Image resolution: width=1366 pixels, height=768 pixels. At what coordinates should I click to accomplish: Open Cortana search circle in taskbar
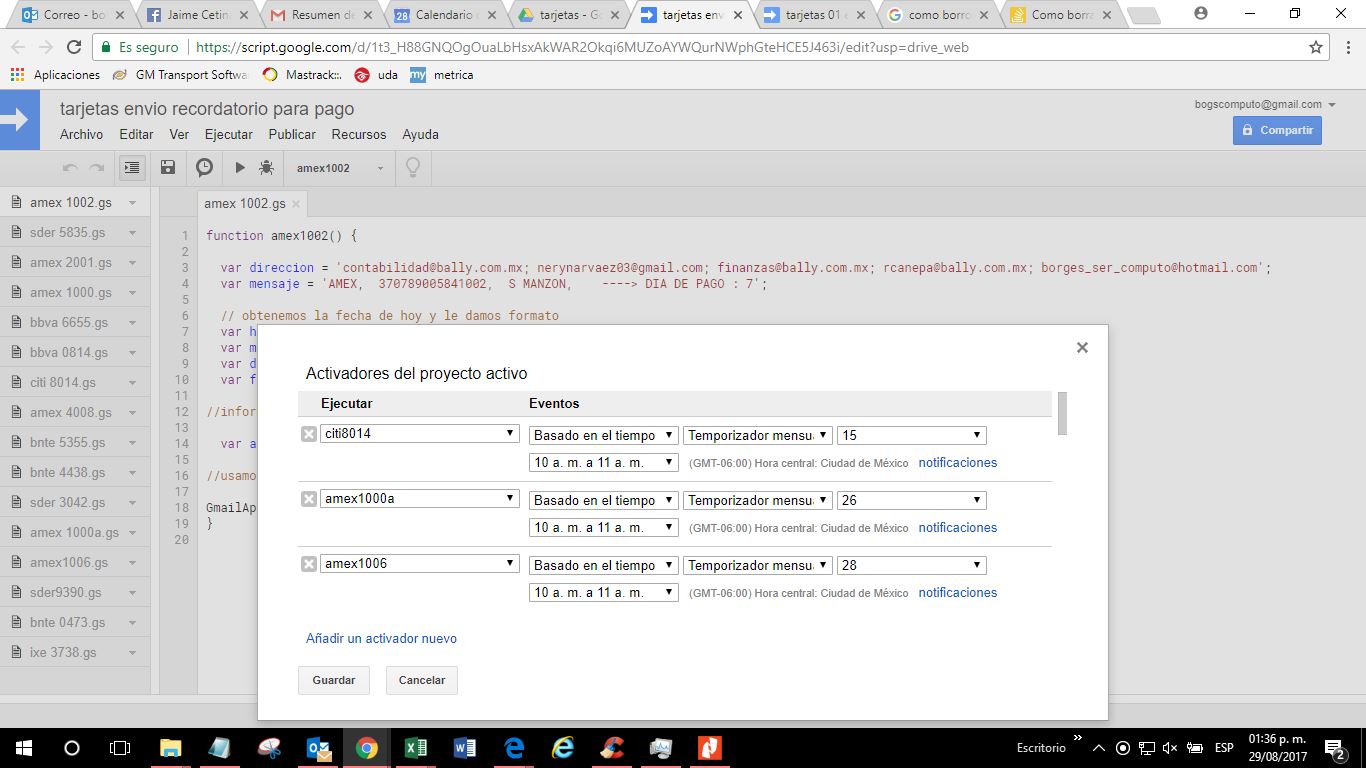click(x=72, y=747)
